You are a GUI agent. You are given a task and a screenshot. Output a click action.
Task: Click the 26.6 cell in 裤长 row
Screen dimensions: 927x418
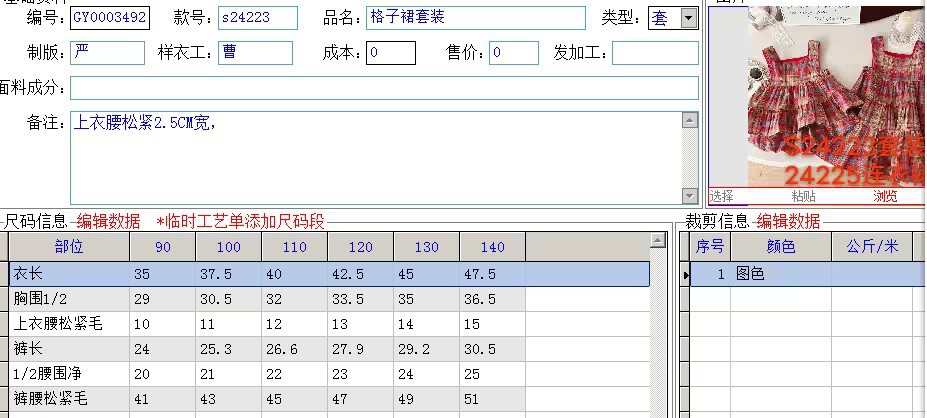pos(294,349)
